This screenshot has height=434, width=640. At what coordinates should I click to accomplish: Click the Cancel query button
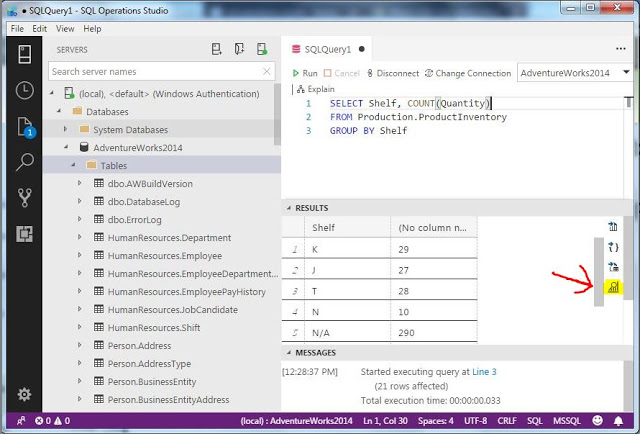[x=342, y=73]
